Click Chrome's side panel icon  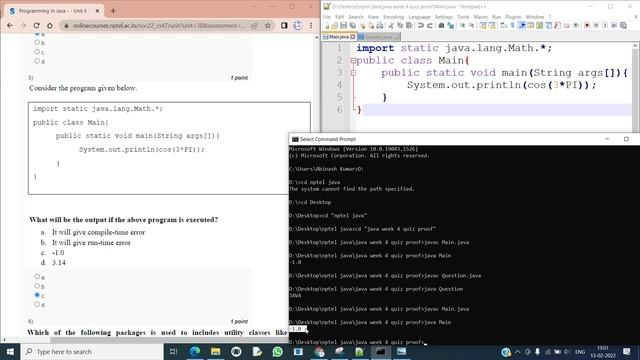coord(284,25)
